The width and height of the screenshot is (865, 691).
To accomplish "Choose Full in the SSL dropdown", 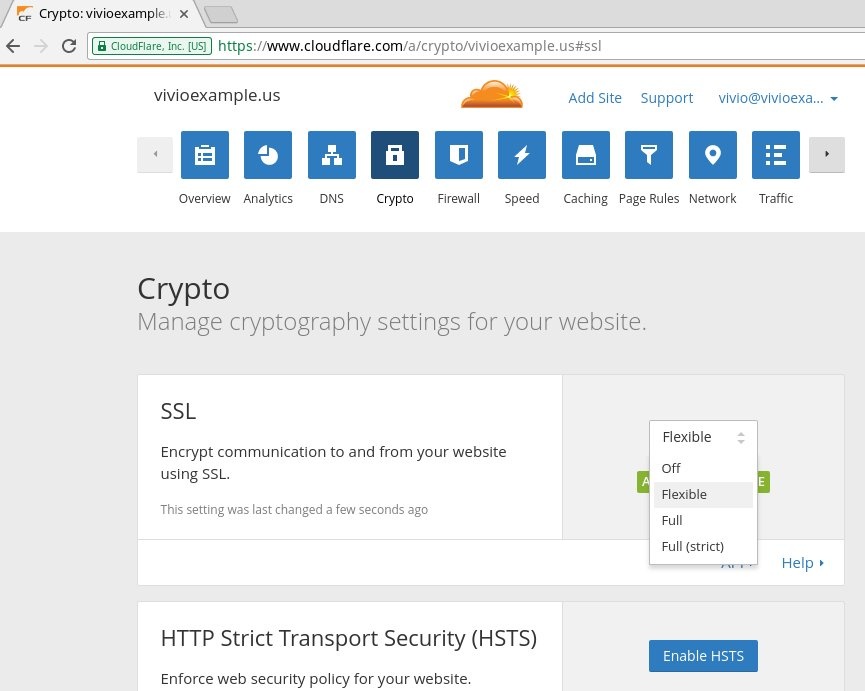I will (703, 521).
